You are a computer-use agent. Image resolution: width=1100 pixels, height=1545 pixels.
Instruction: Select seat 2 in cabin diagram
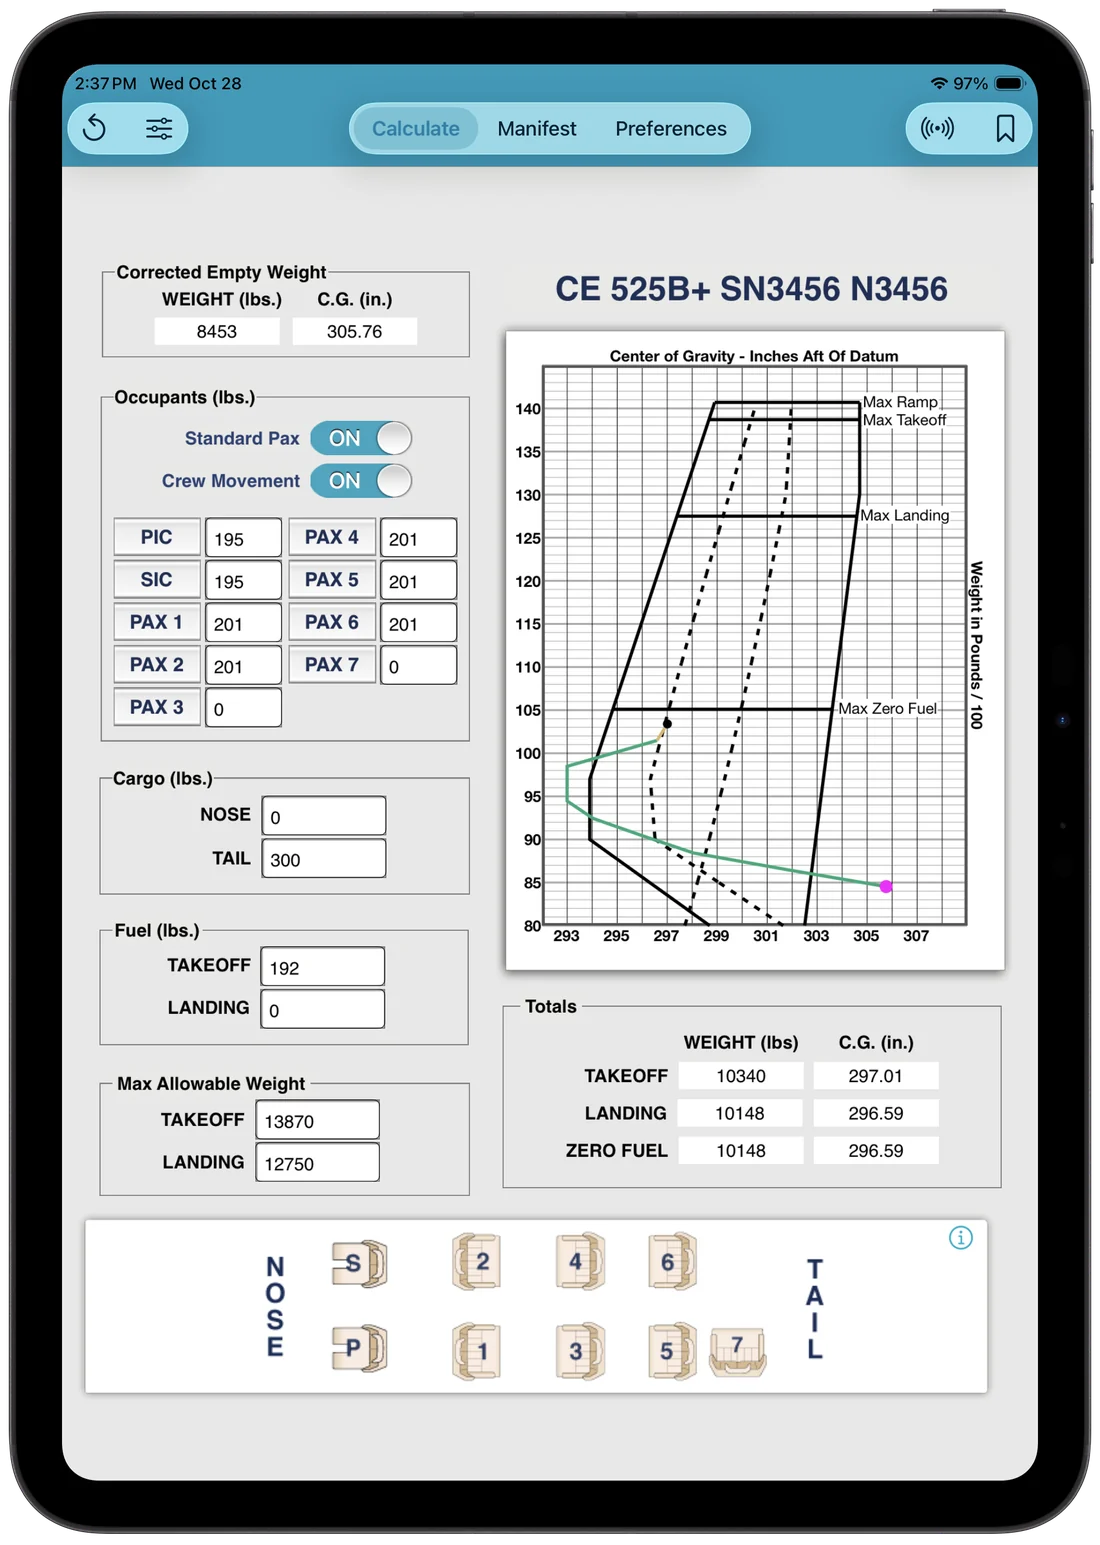(x=476, y=1261)
